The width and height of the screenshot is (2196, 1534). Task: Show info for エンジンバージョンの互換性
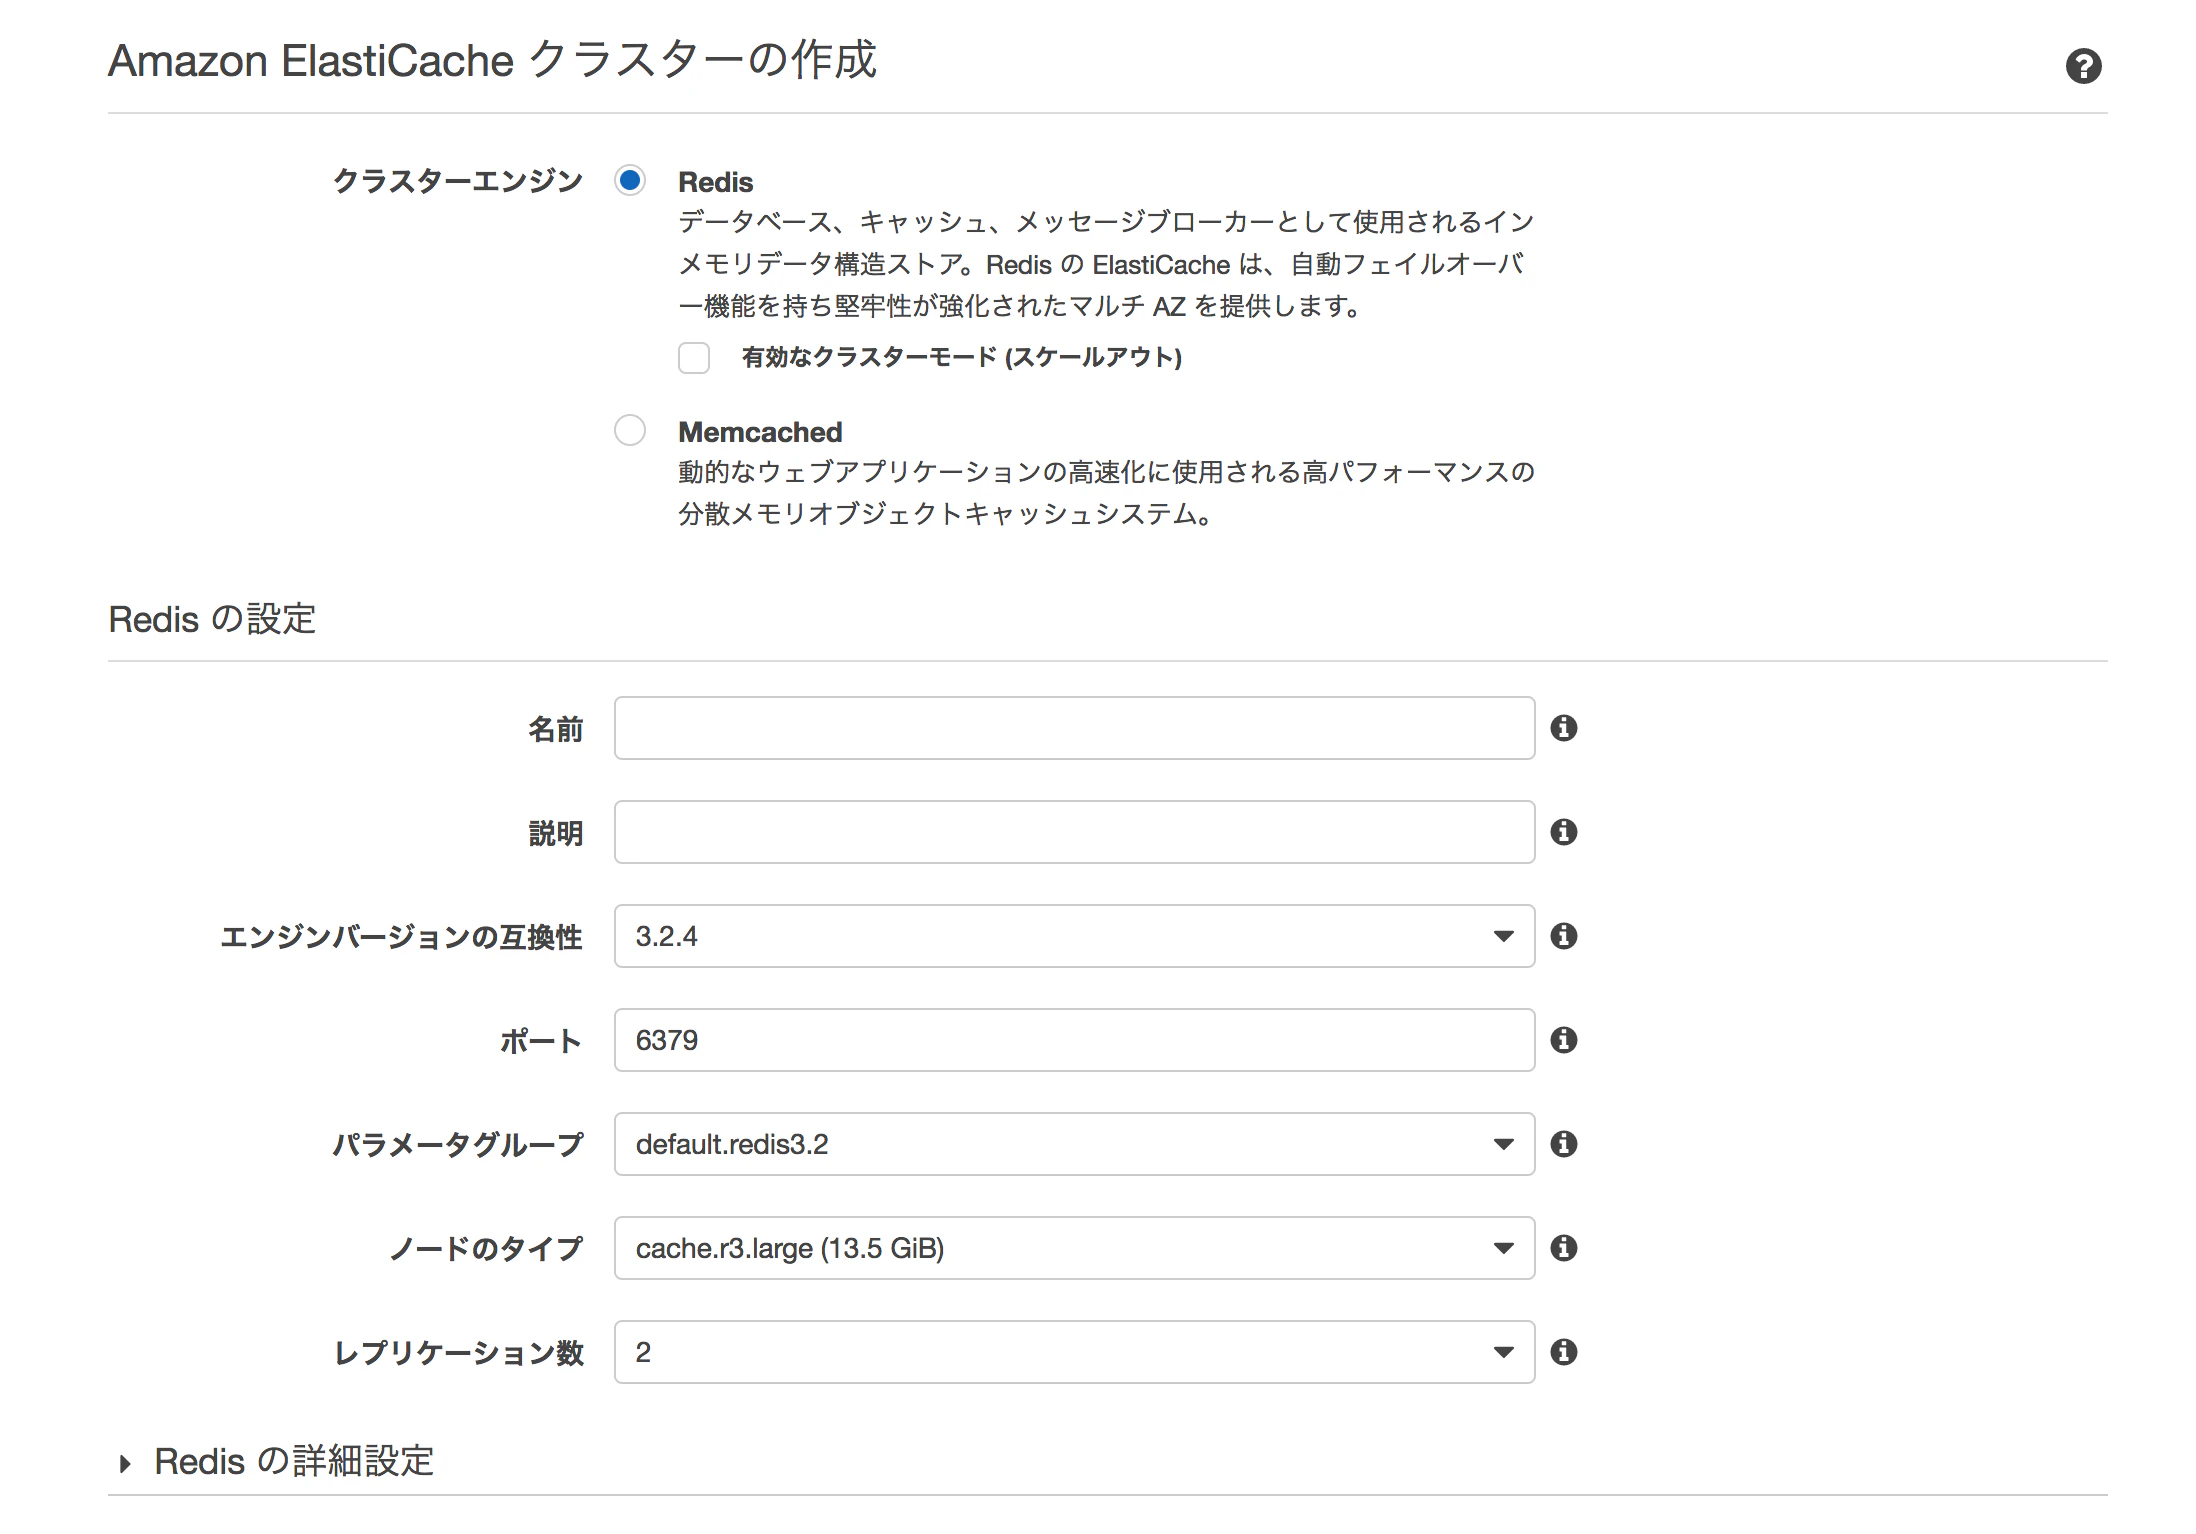coord(1564,936)
